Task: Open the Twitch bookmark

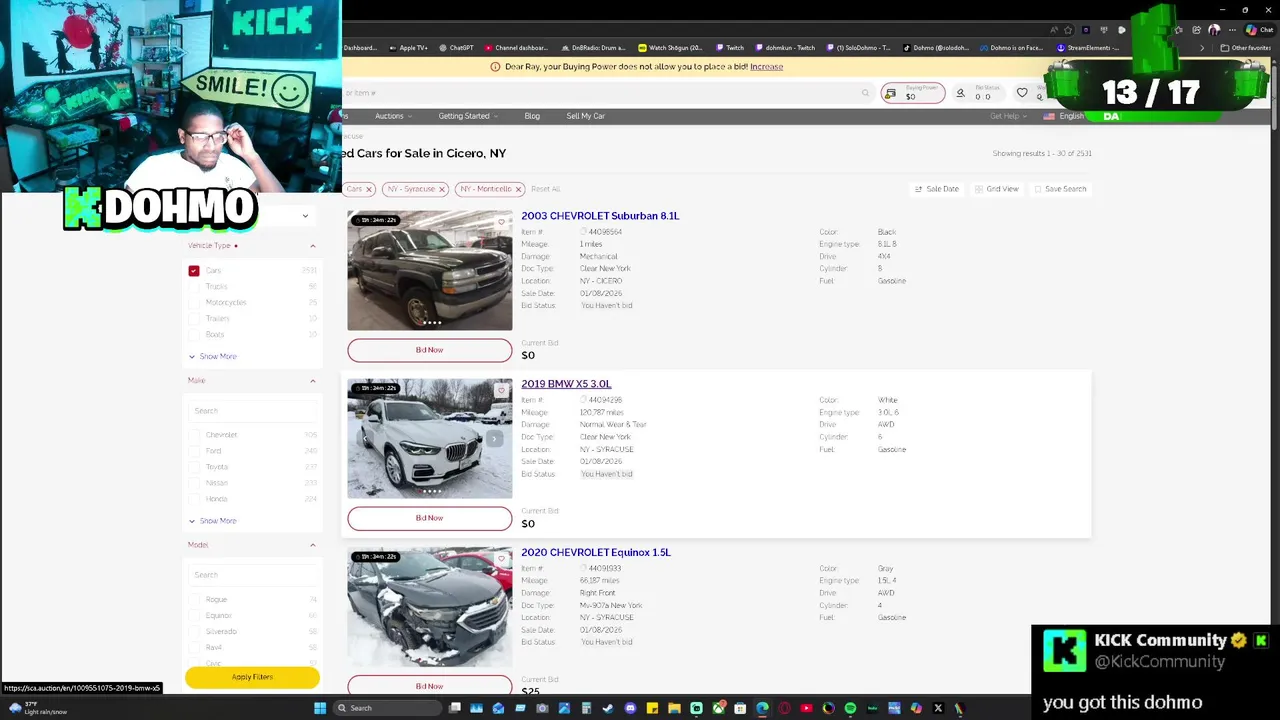Action: tap(730, 48)
